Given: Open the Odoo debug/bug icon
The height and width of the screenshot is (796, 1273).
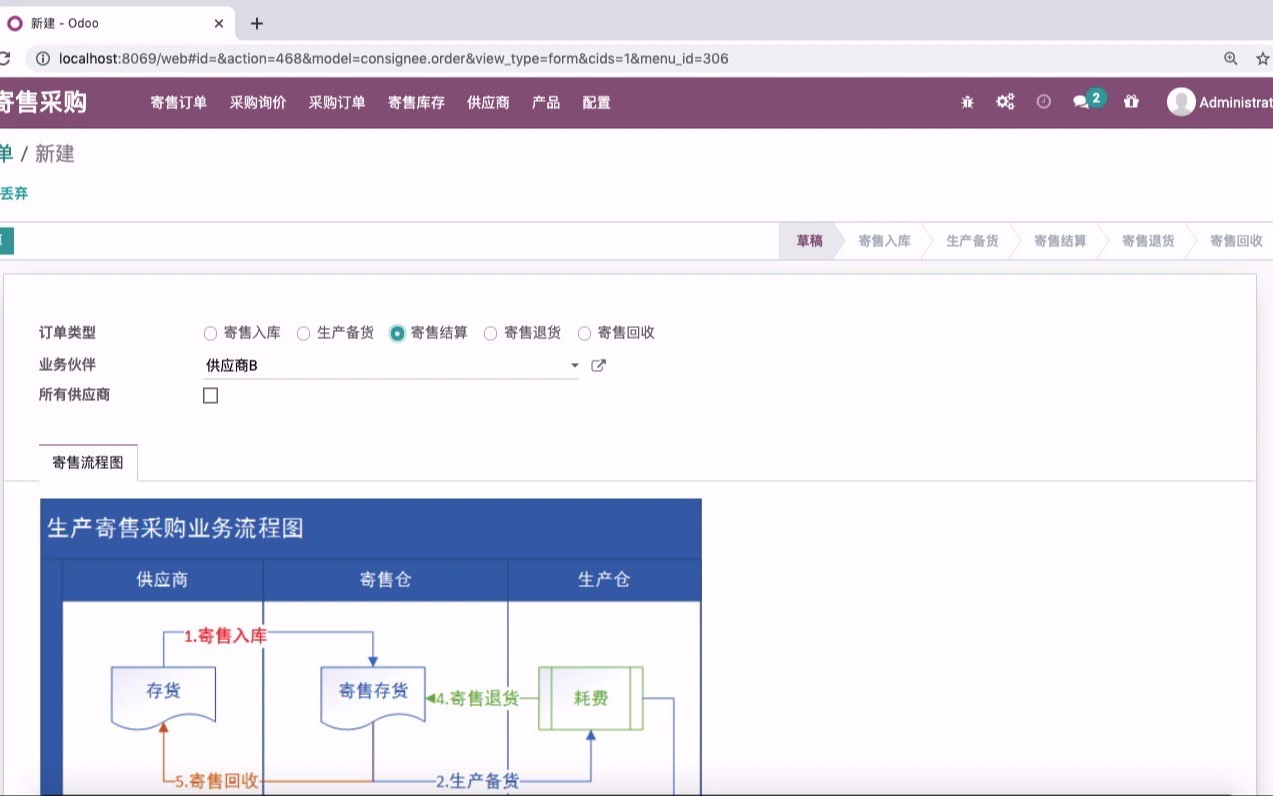Looking at the screenshot, I should tap(966, 101).
